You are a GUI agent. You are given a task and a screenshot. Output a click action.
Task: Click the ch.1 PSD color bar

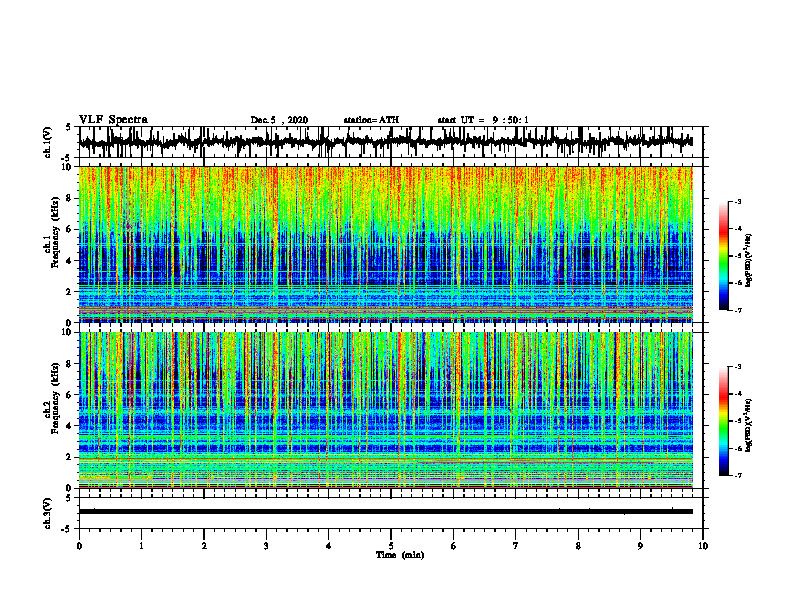(723, 256)
